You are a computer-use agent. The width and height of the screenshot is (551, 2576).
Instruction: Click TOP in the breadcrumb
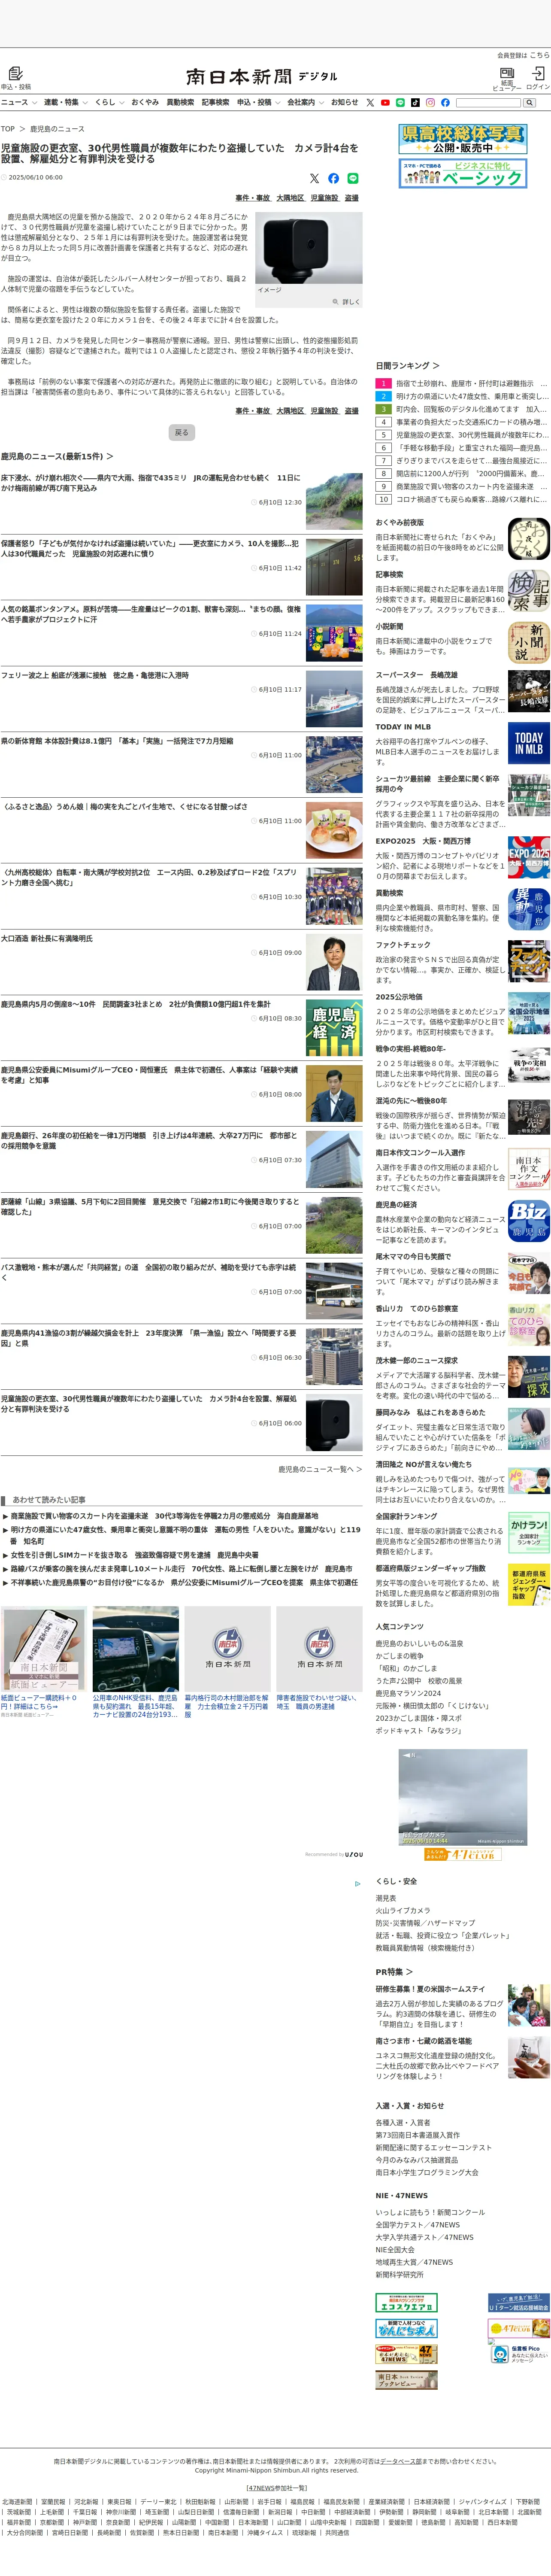point(8,129)
